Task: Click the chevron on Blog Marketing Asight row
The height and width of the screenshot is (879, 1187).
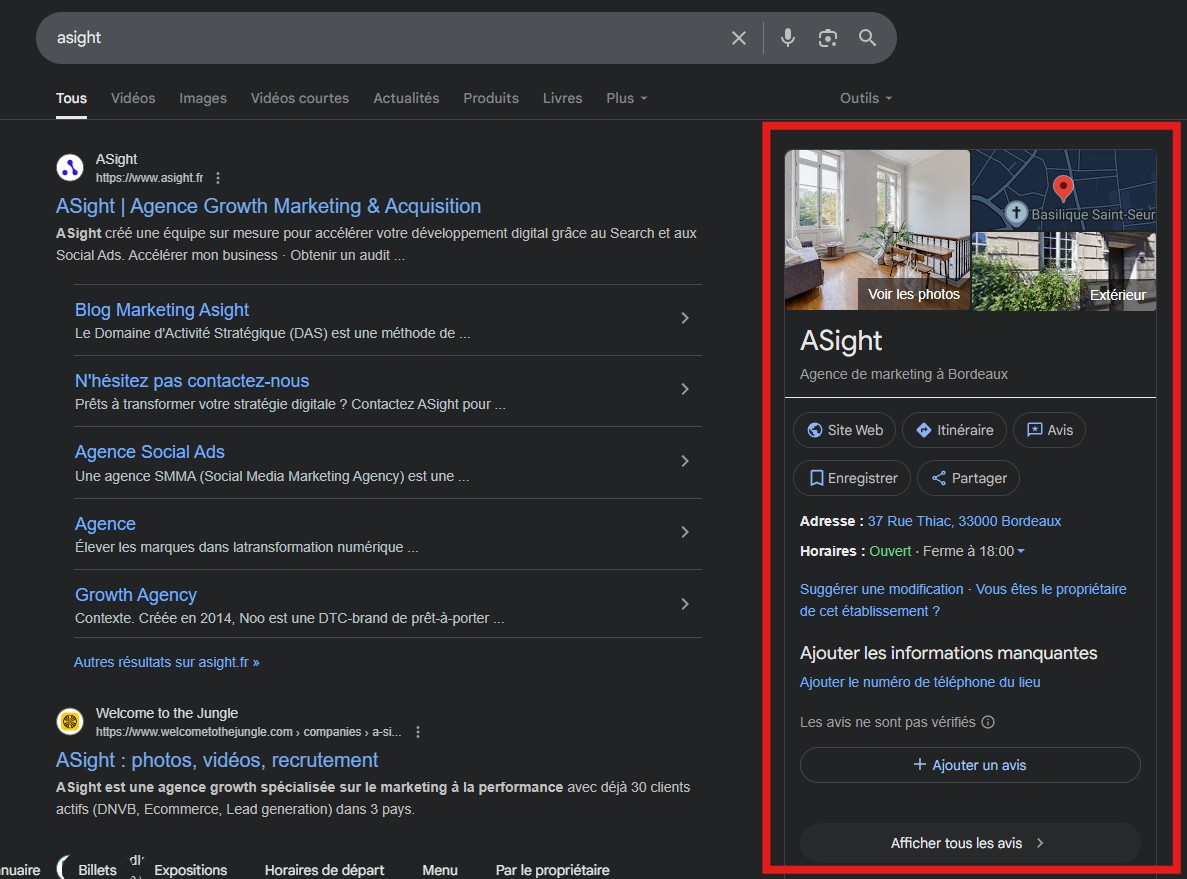Action: [684, 318]
